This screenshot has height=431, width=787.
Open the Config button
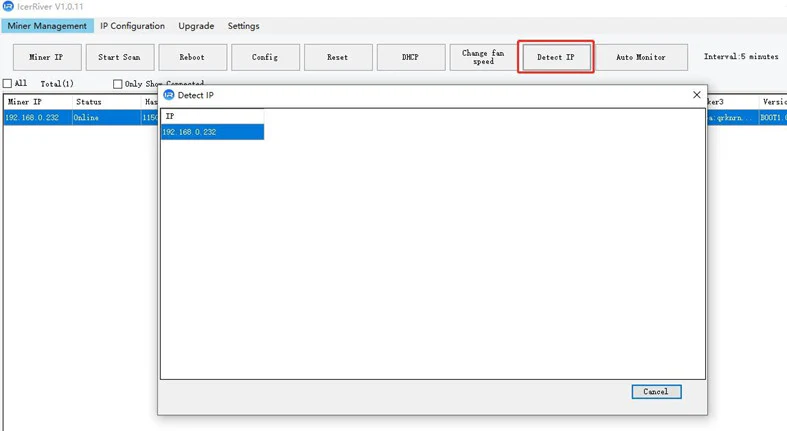click(265, 57)
